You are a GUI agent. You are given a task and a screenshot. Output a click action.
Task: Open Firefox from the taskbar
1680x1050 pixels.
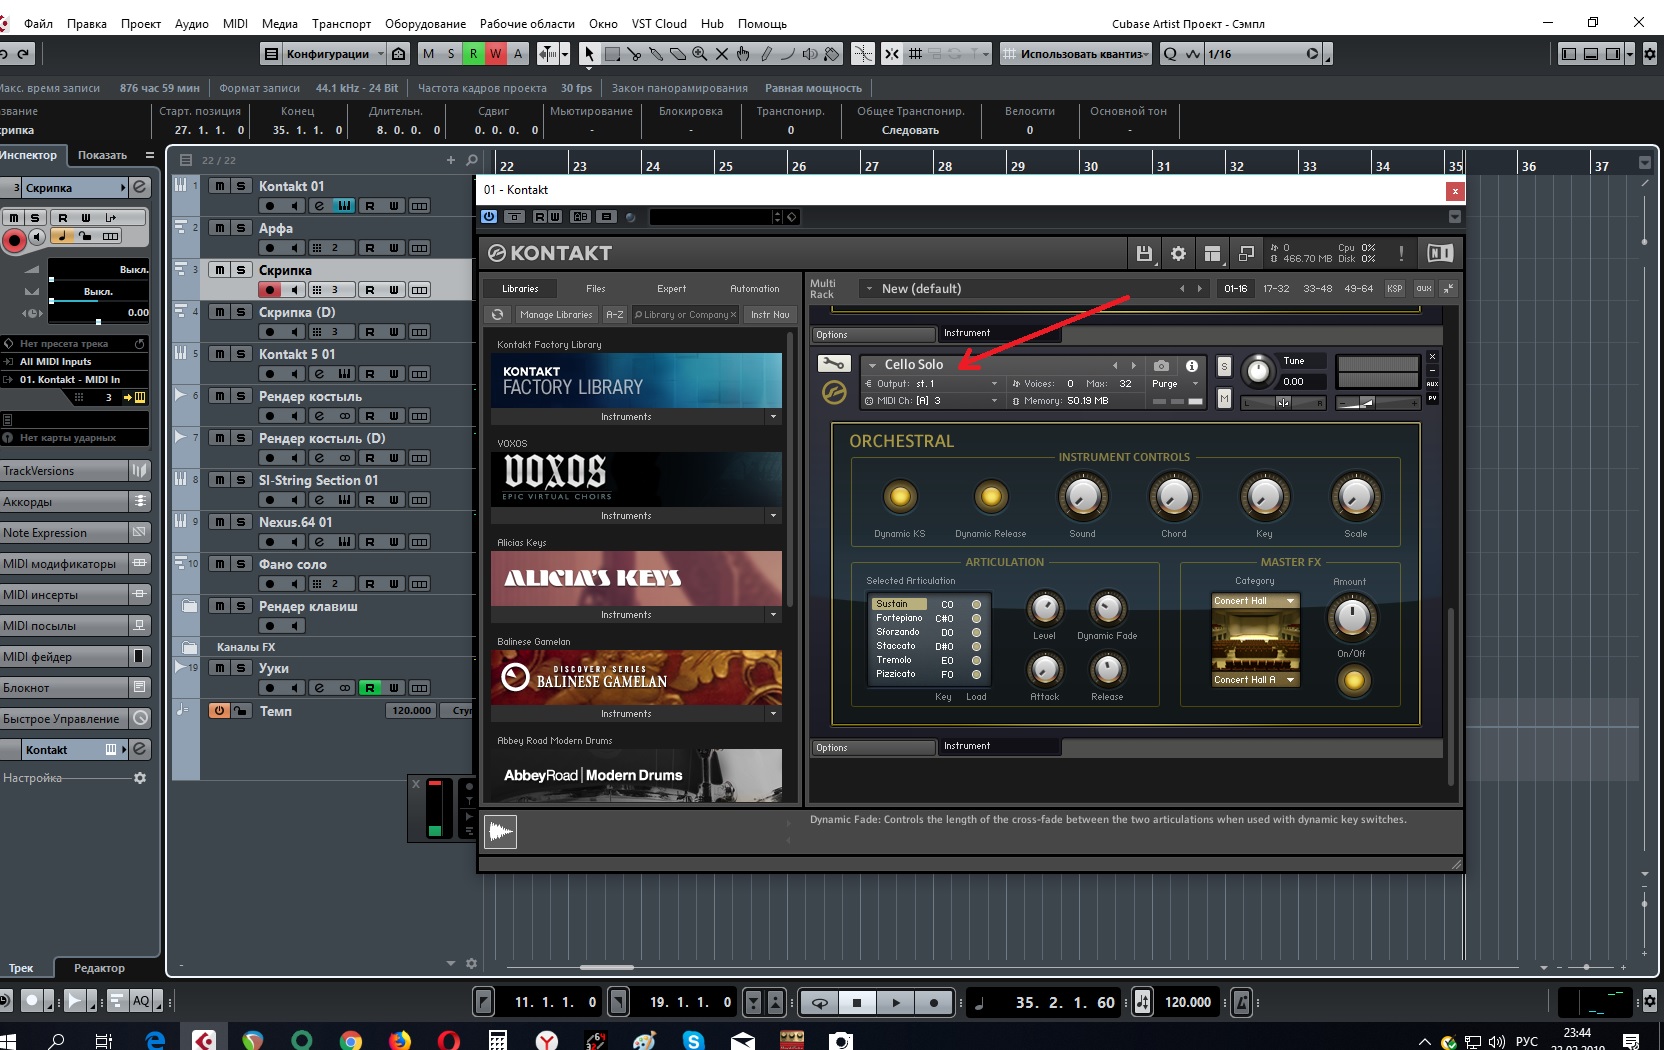(x=399, y=1040)
